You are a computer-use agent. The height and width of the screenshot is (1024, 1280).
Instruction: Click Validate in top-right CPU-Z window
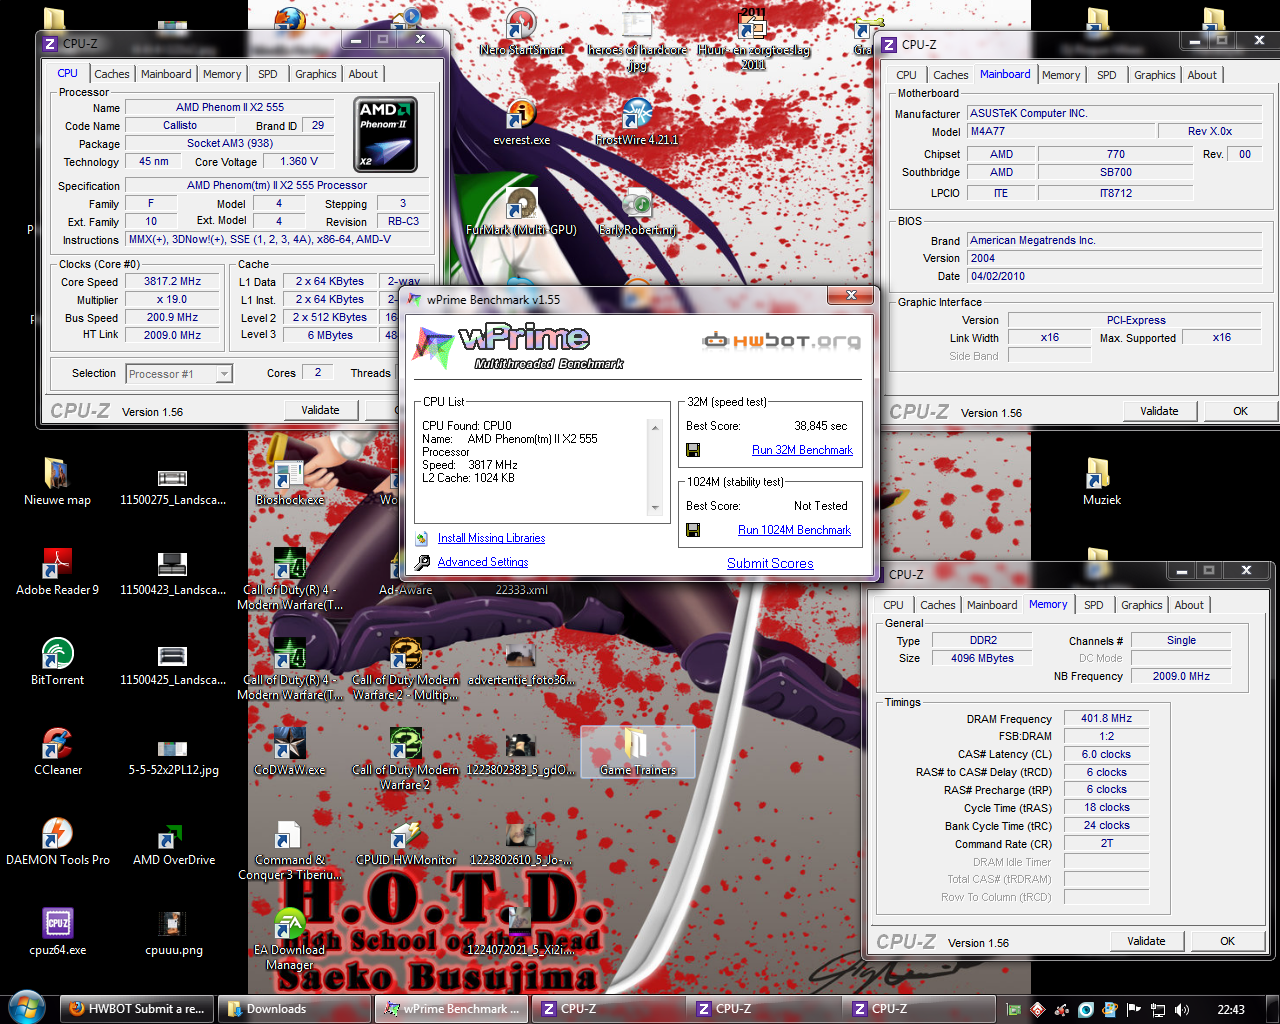tap(1159, 411)
